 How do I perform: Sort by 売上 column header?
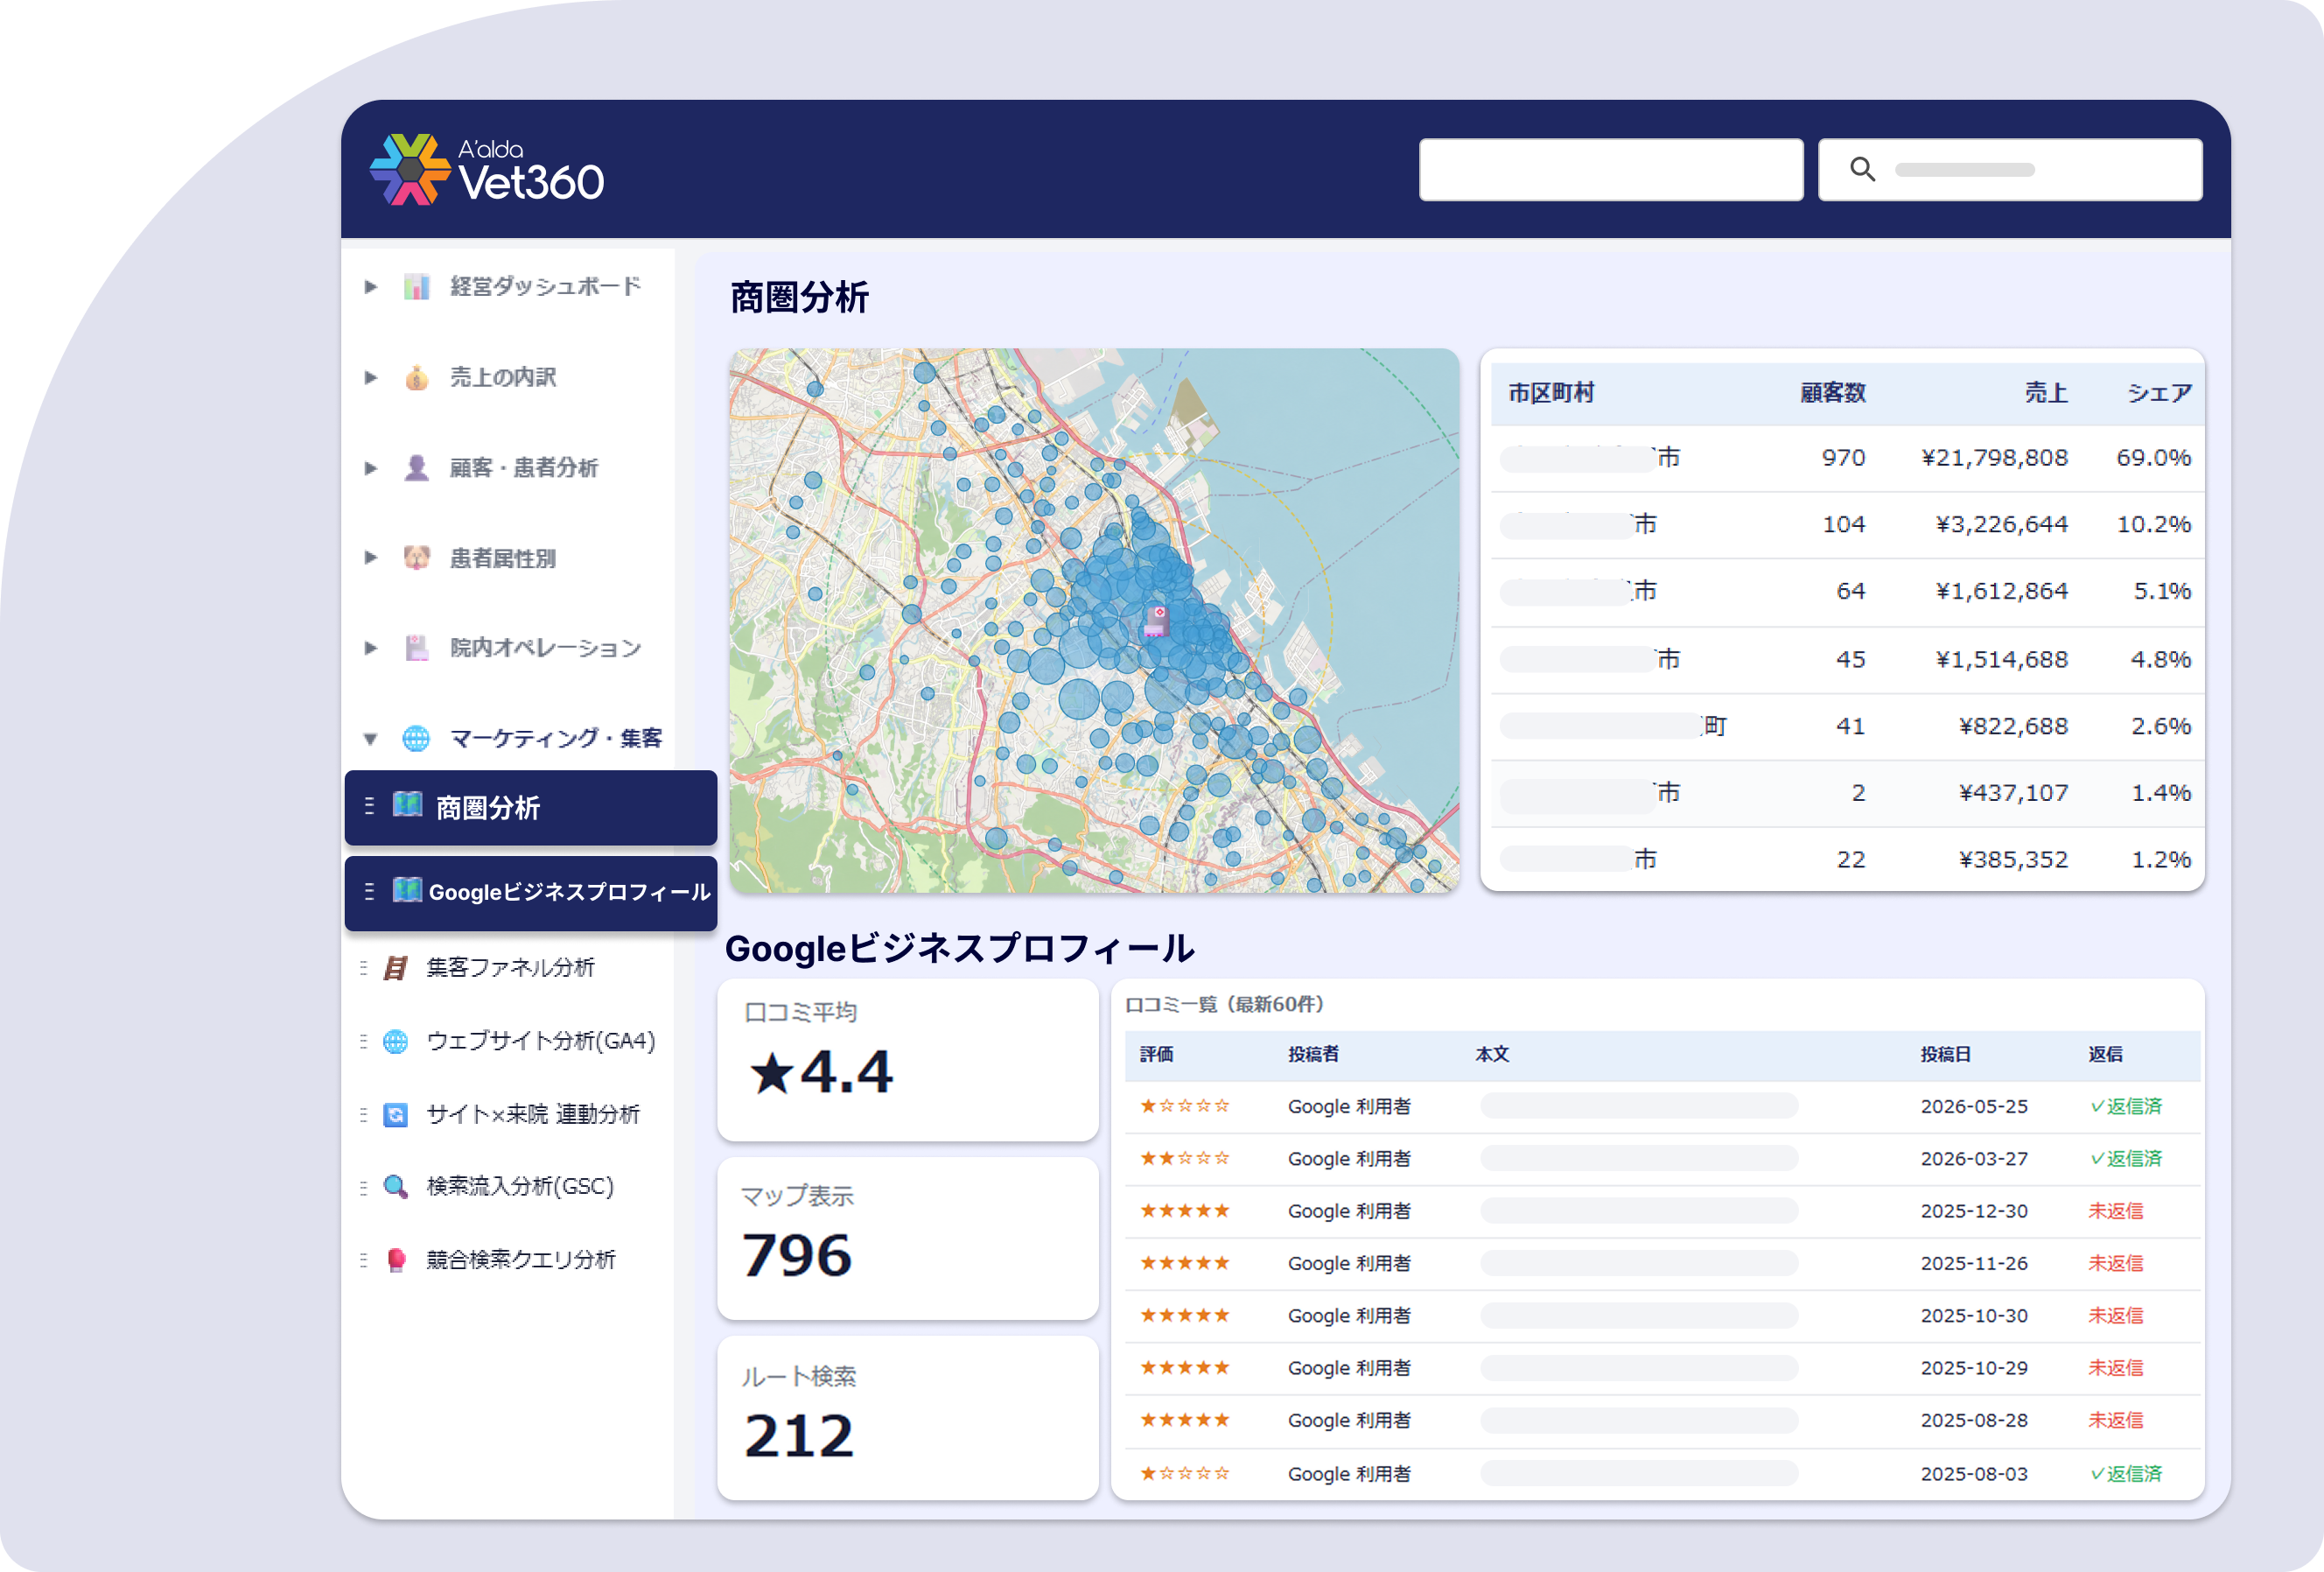click(x=2046, y=393)
